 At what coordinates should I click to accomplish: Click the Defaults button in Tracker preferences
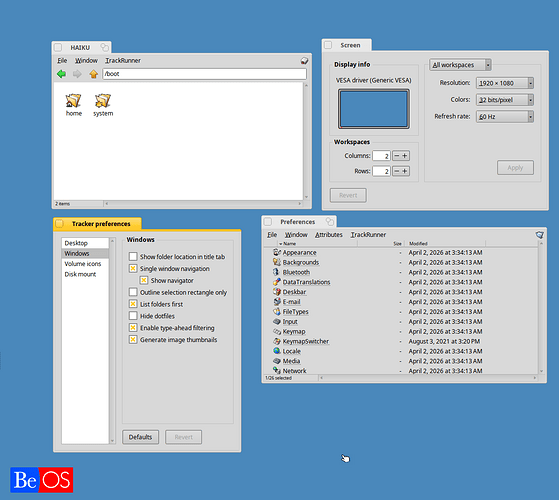[x=140, y=437]
